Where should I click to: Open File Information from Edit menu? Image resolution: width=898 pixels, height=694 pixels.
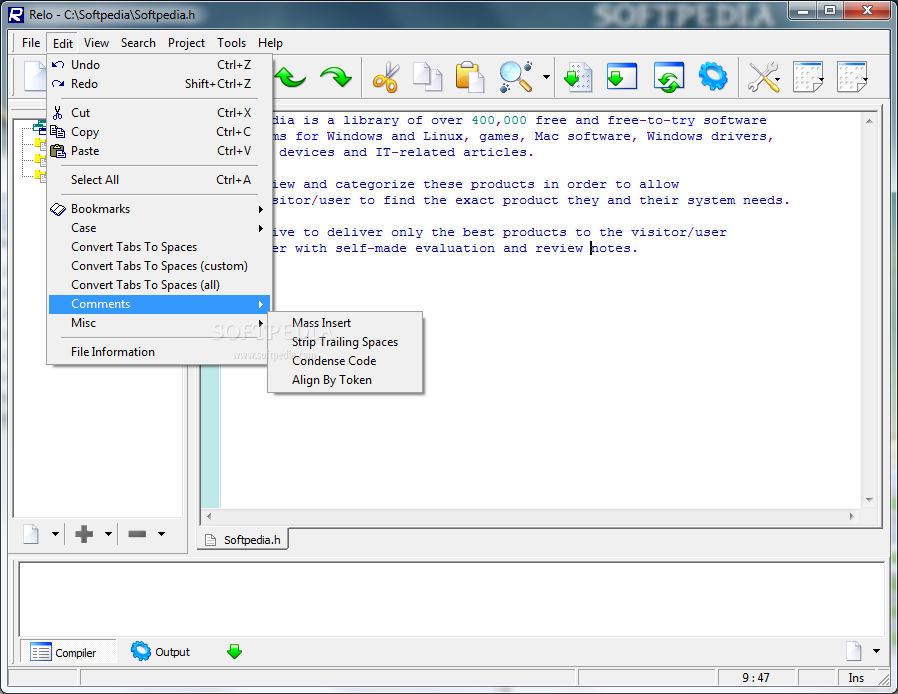159,352
